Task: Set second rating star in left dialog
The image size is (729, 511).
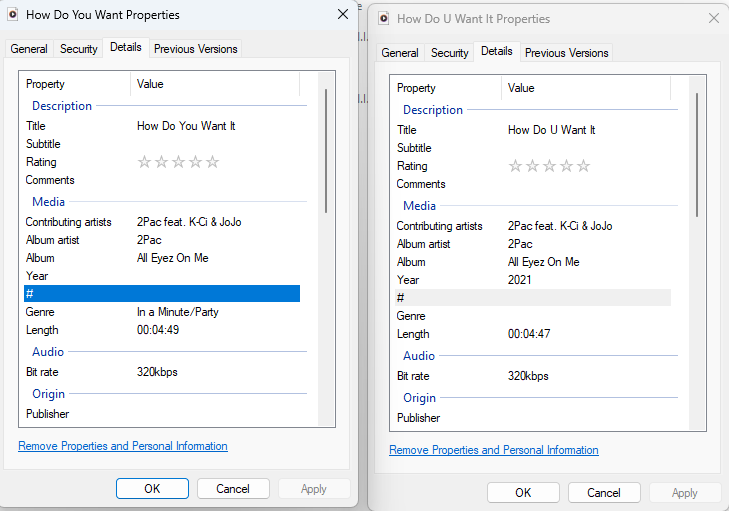Action: 161,162
